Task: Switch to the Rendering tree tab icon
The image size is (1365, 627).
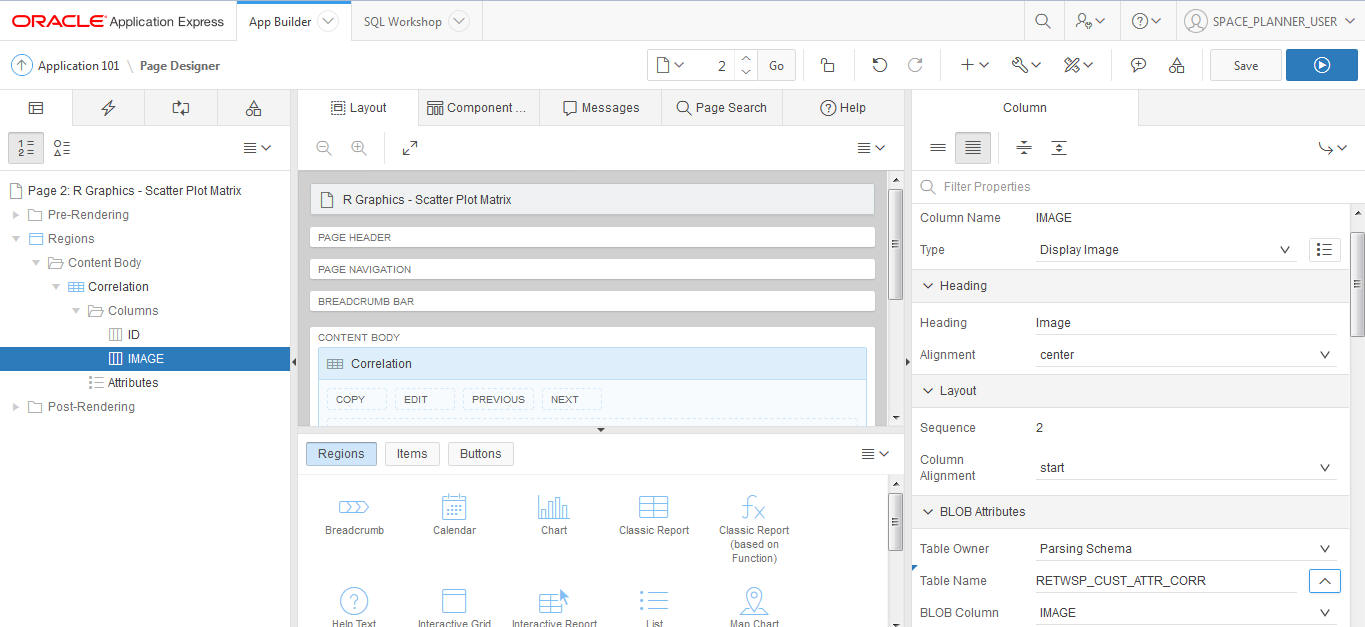Action: (36, 108)
